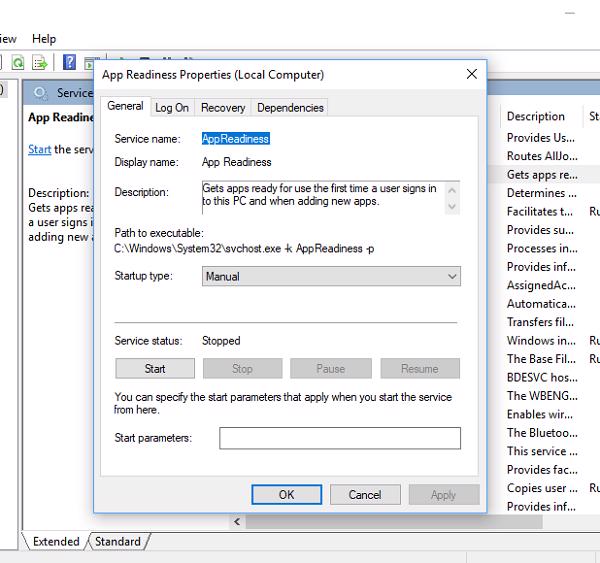Click OK to confirm properties
This screenshot has width=600, height=563.
pyautogui.click(x=286, y=494)
